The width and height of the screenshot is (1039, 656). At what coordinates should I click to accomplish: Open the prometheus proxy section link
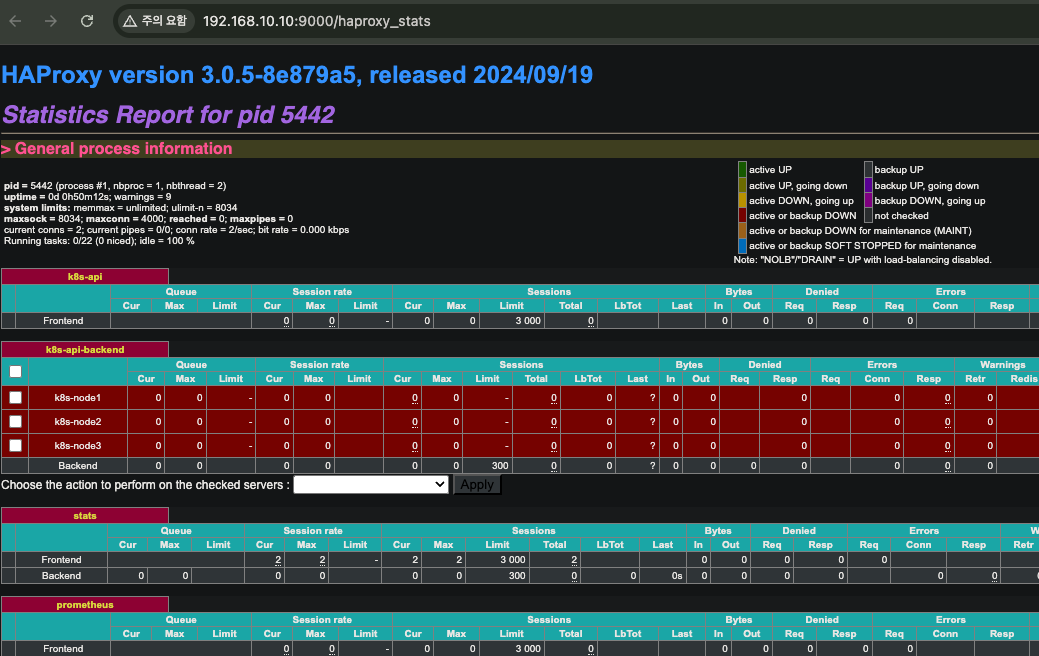(85, 604)
